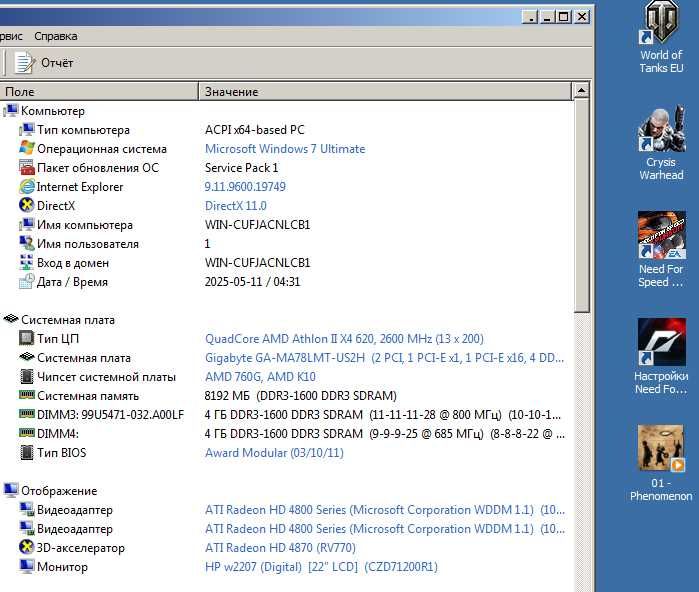Open Microsoft Windows 7 Ultimate link
This screenshot has width=699, height=592.
285,149
